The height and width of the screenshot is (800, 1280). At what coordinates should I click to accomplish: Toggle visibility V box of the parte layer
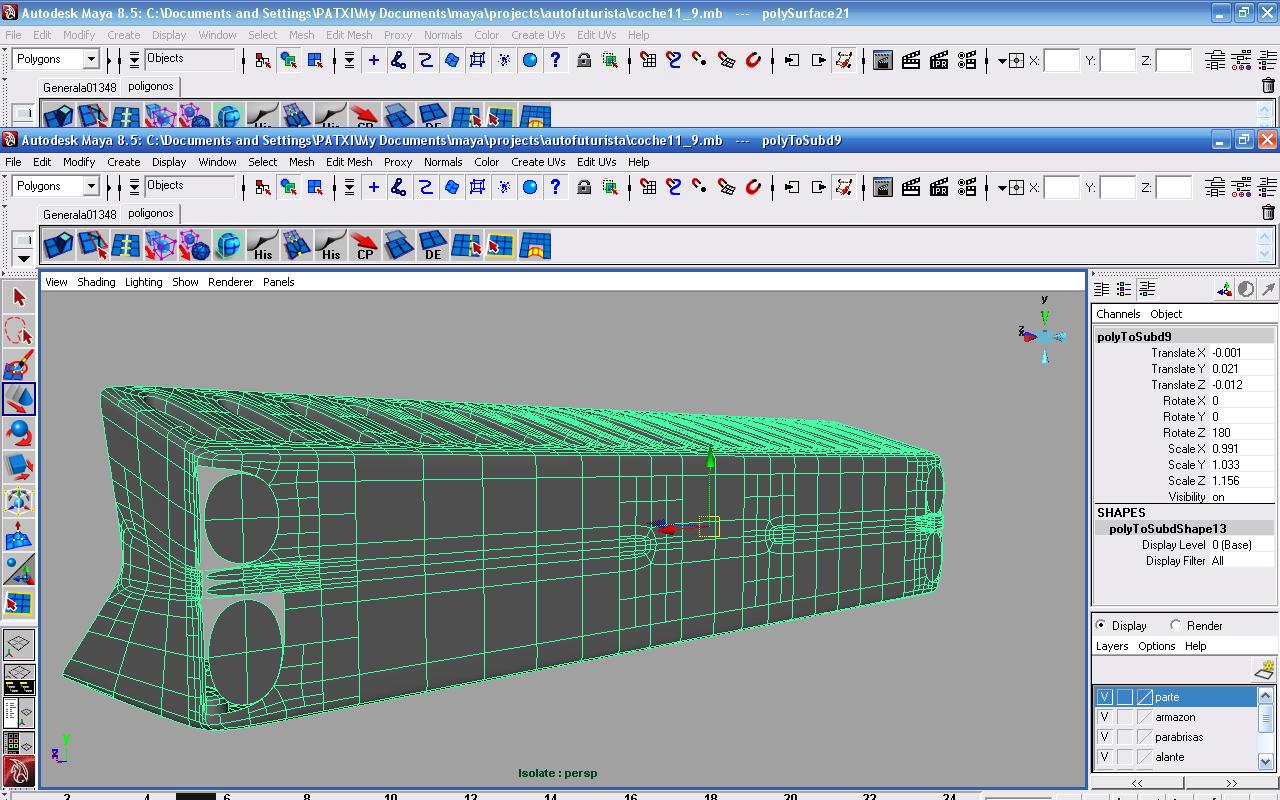coord(1104,697)
